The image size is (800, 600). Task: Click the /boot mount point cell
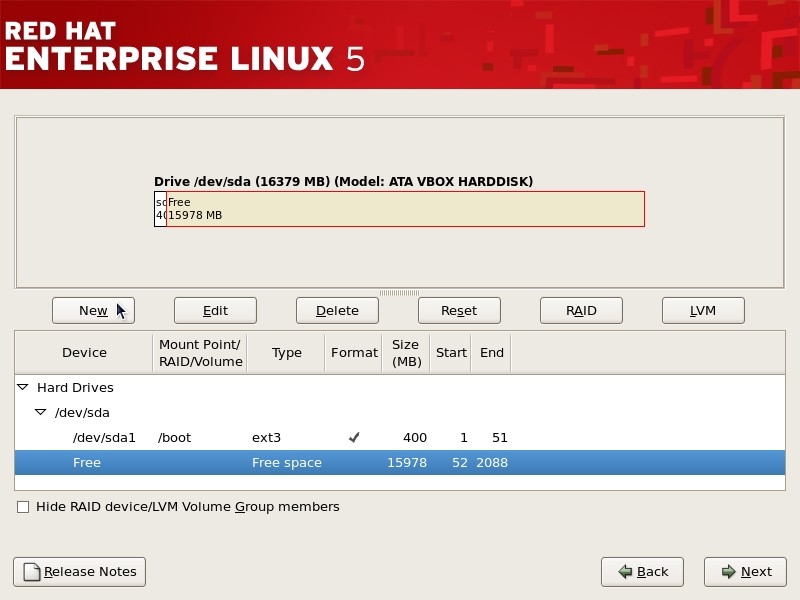174,437
